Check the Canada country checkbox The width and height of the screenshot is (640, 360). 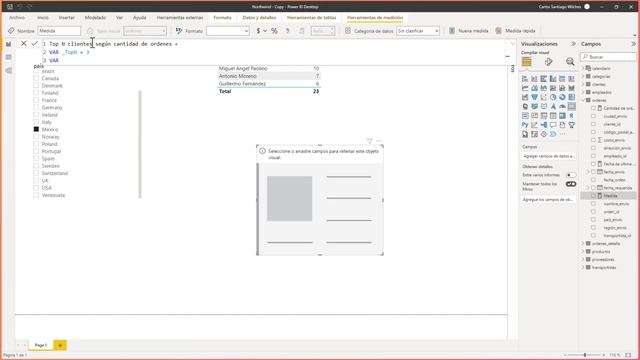click(36, 78)
